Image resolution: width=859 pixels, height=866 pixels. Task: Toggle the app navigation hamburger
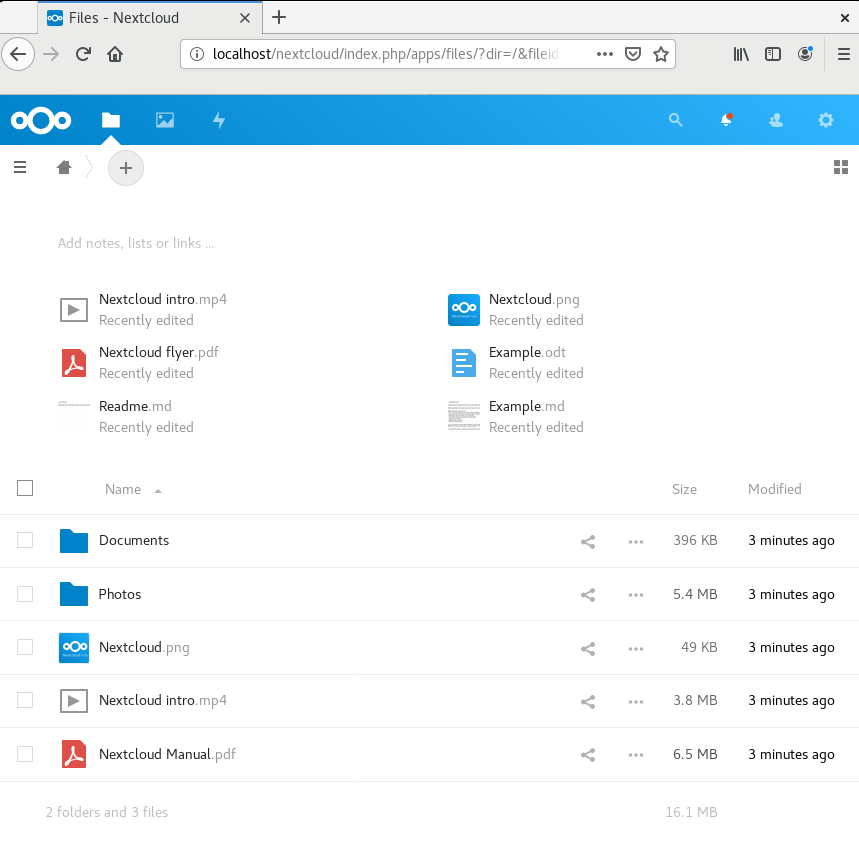coord(20,167)
